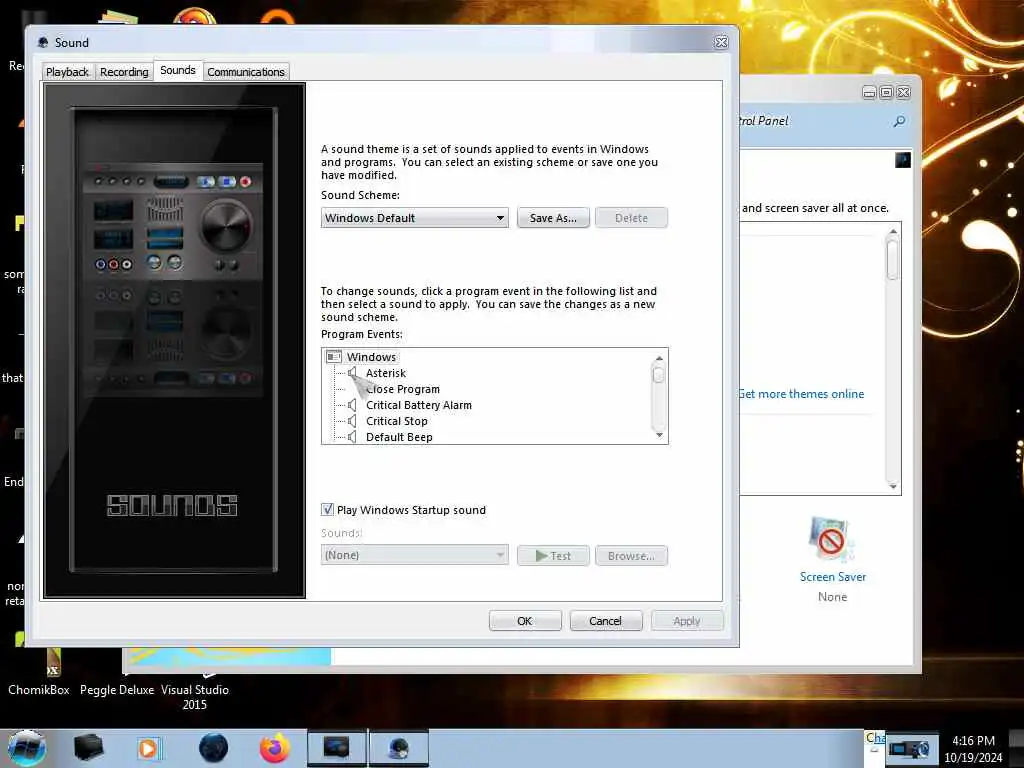
Task: Click the small dark icon below Control Panel search
Action: (x=903, y=160)
